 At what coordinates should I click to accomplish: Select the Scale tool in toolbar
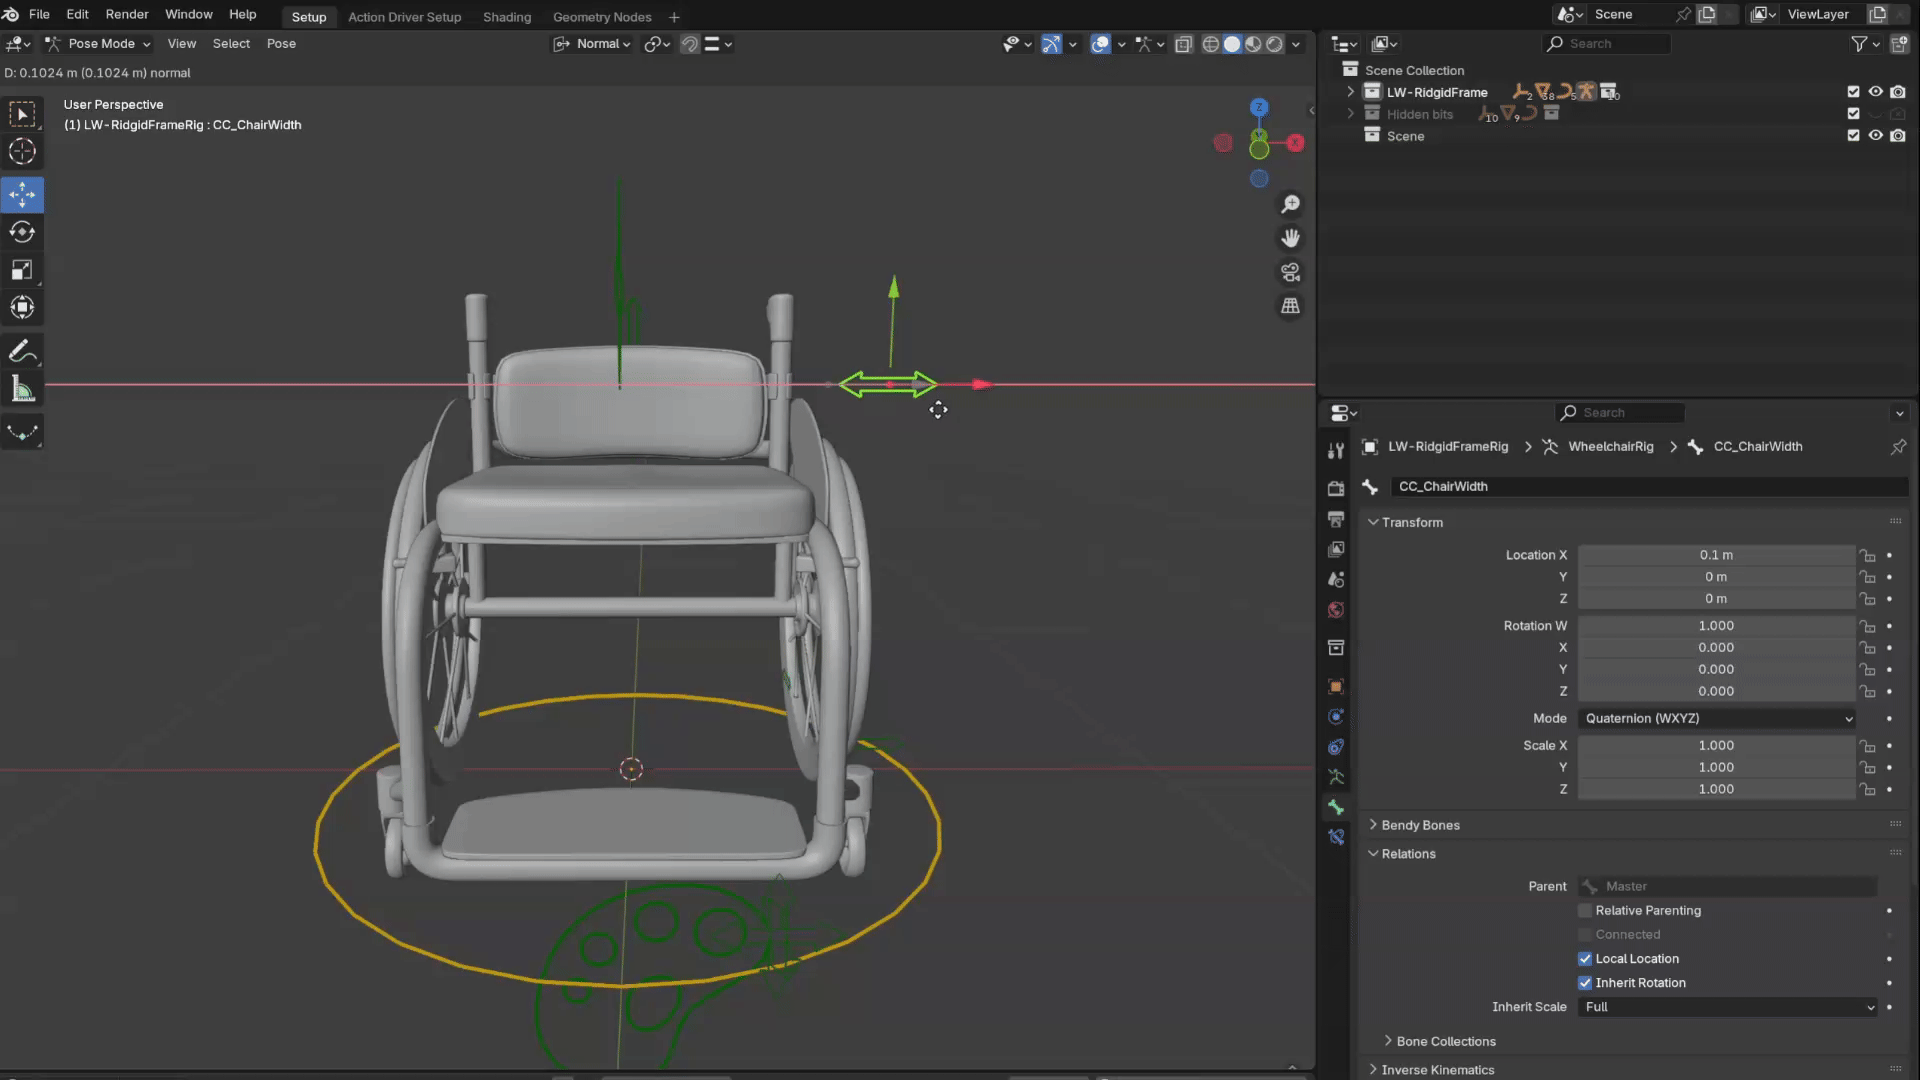(x=22, y=270)
